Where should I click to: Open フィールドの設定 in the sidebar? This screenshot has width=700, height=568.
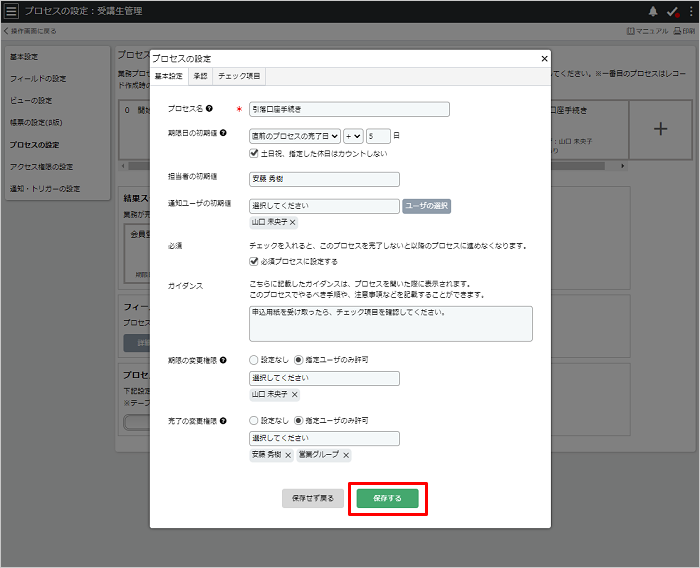(38, 79)
